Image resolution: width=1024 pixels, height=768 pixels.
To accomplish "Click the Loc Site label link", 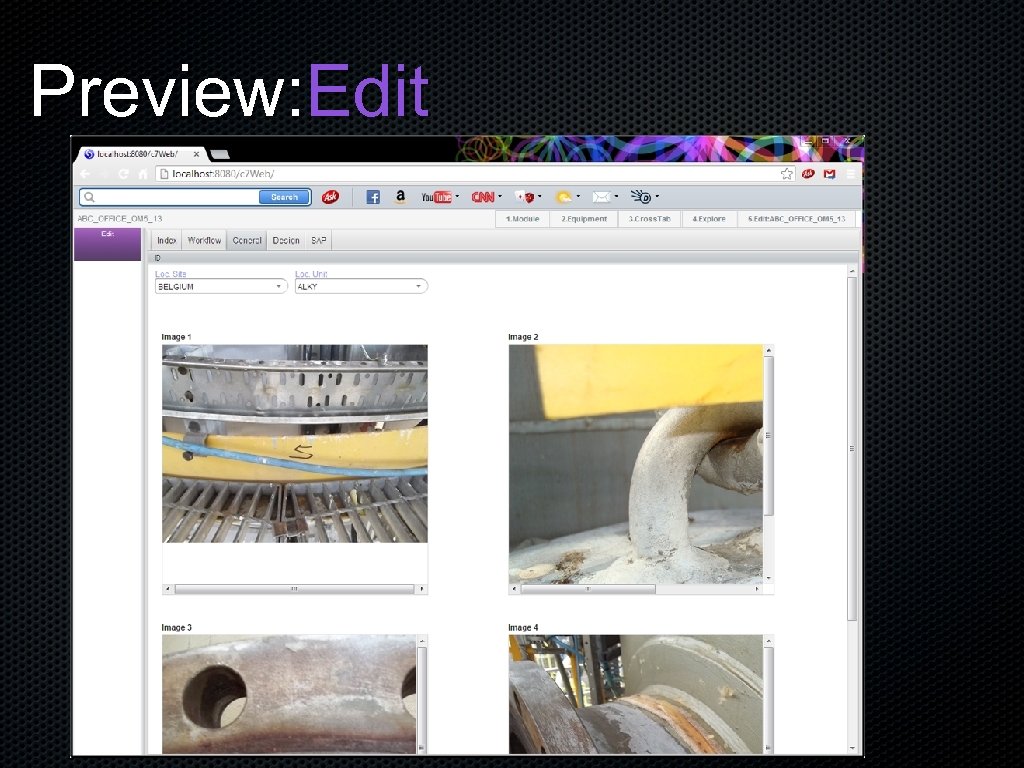I will tap(170, 274).
